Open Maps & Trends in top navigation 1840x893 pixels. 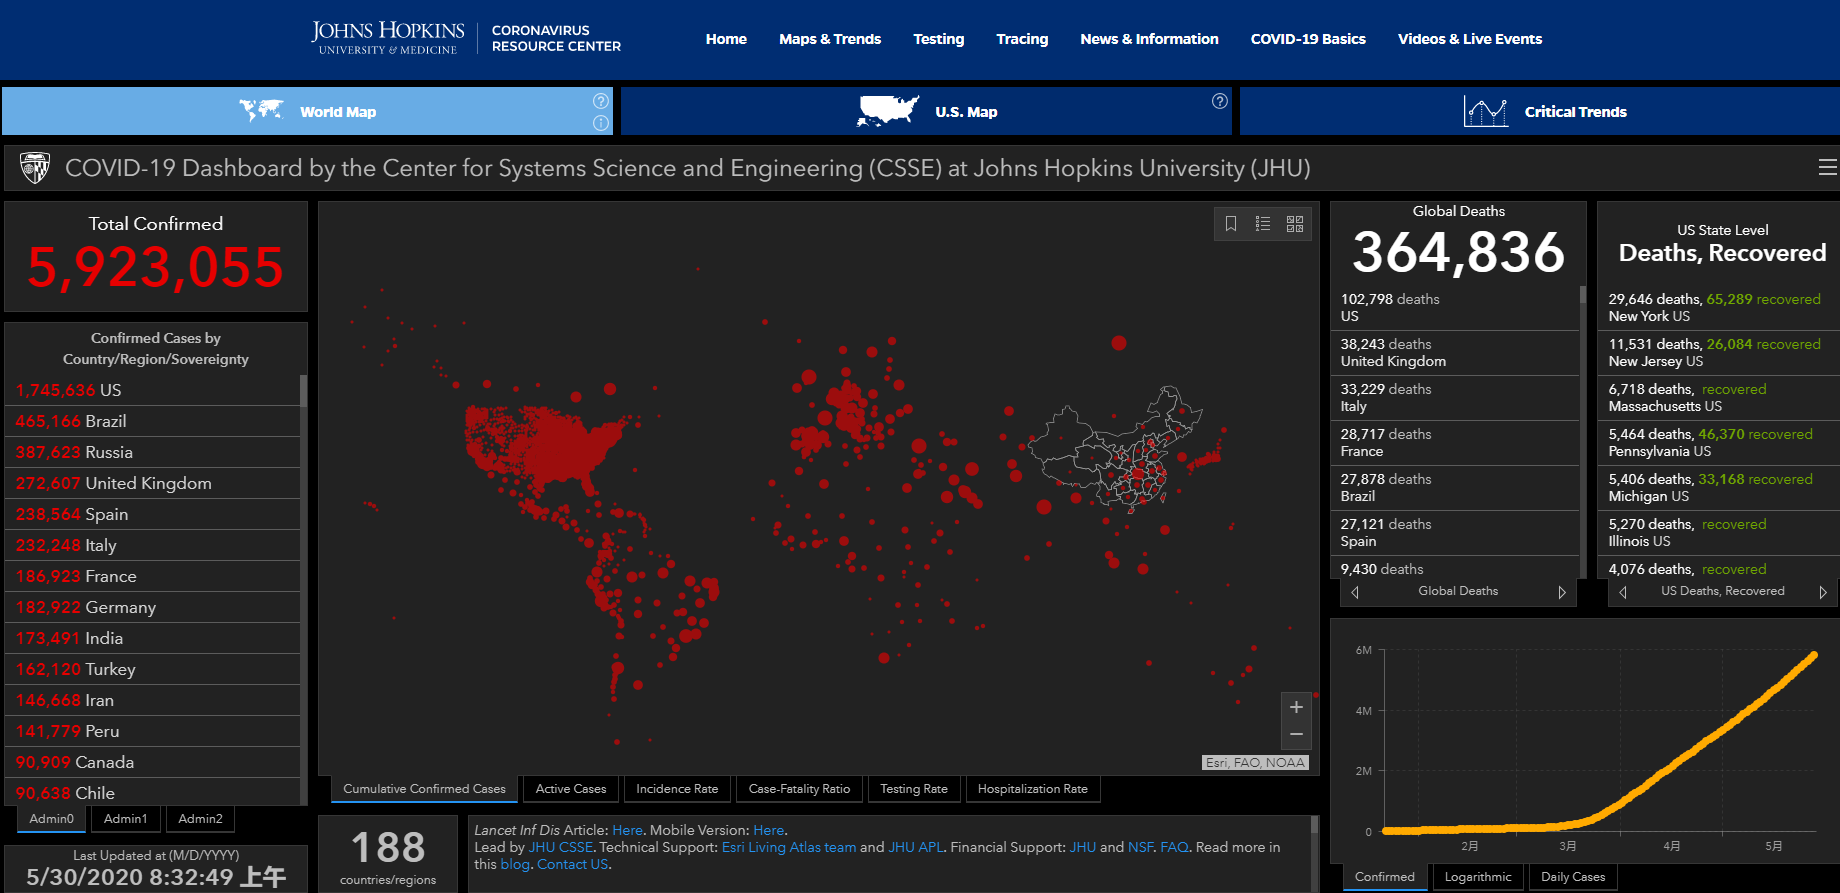coord(829,39)
